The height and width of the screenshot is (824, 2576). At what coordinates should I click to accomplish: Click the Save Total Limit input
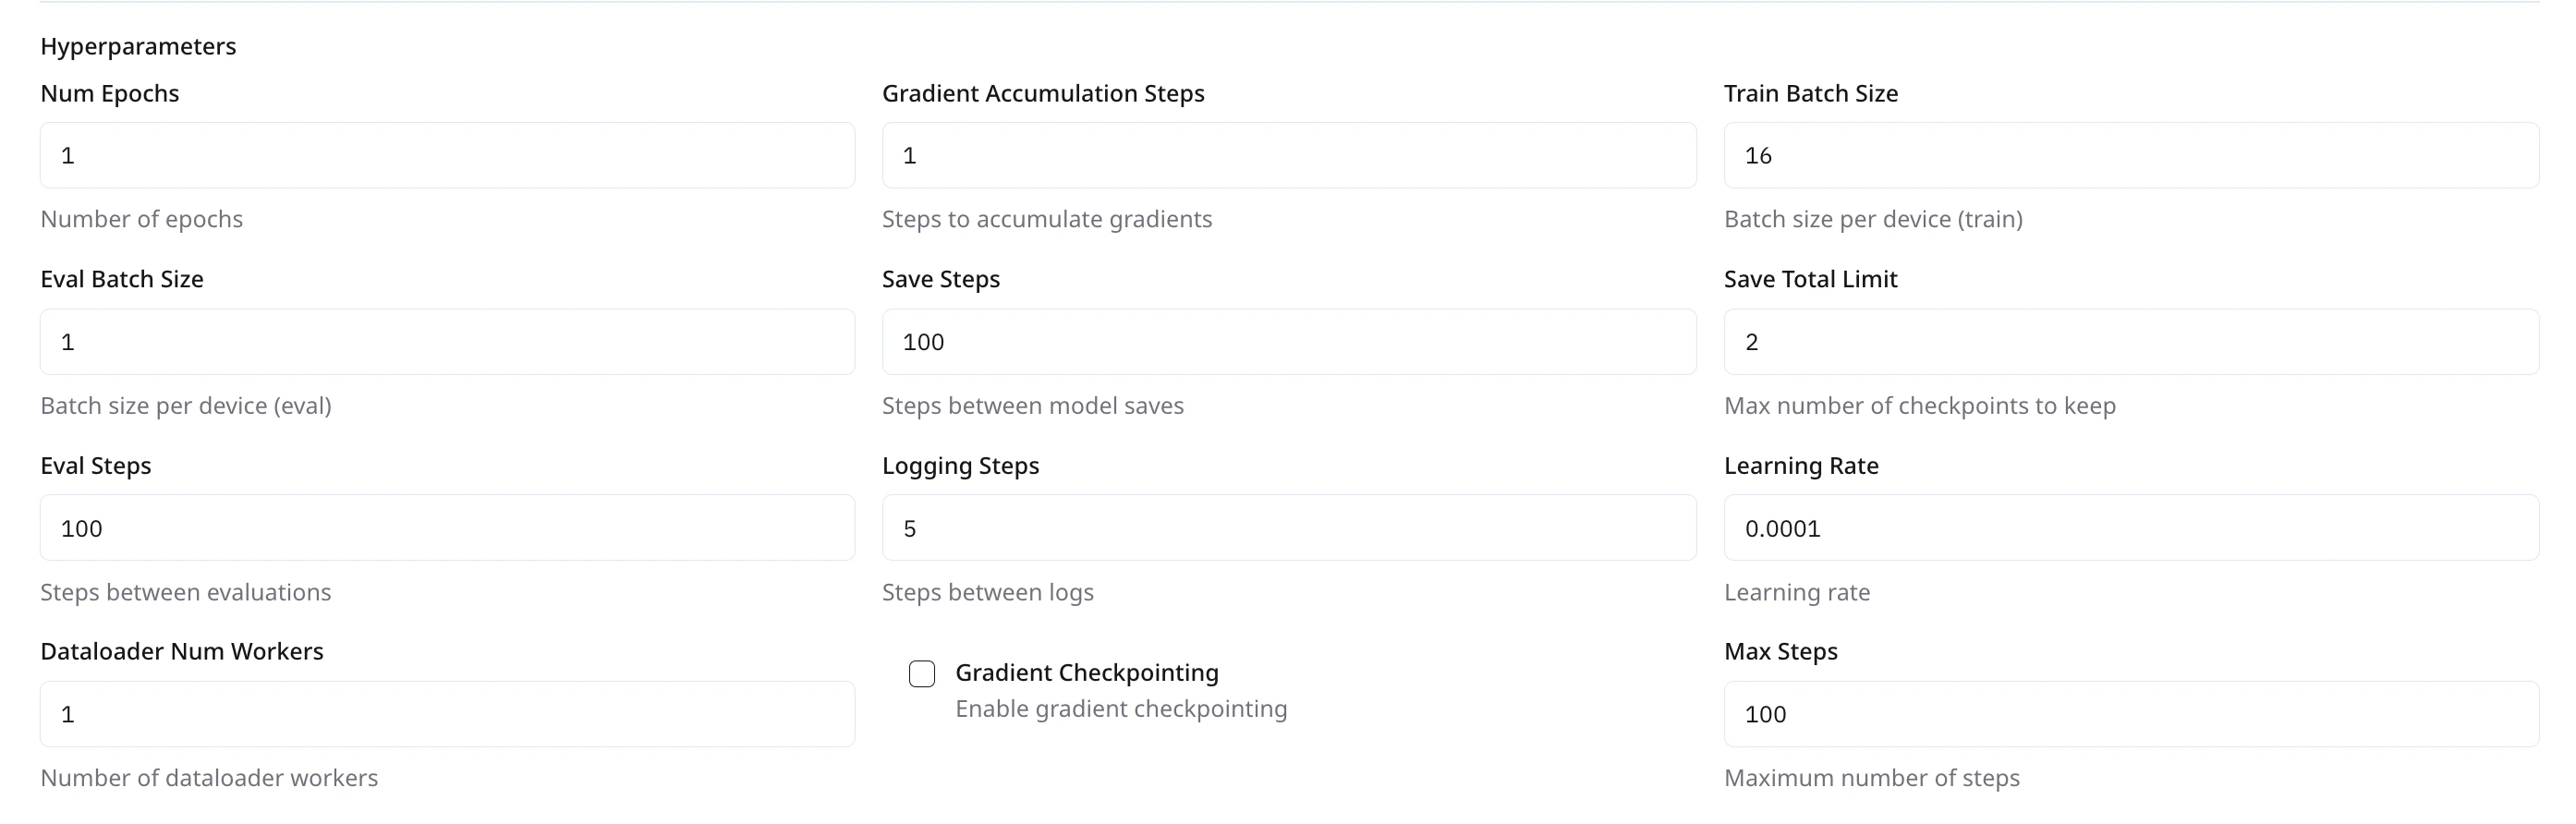click(x=2131, y=342)
